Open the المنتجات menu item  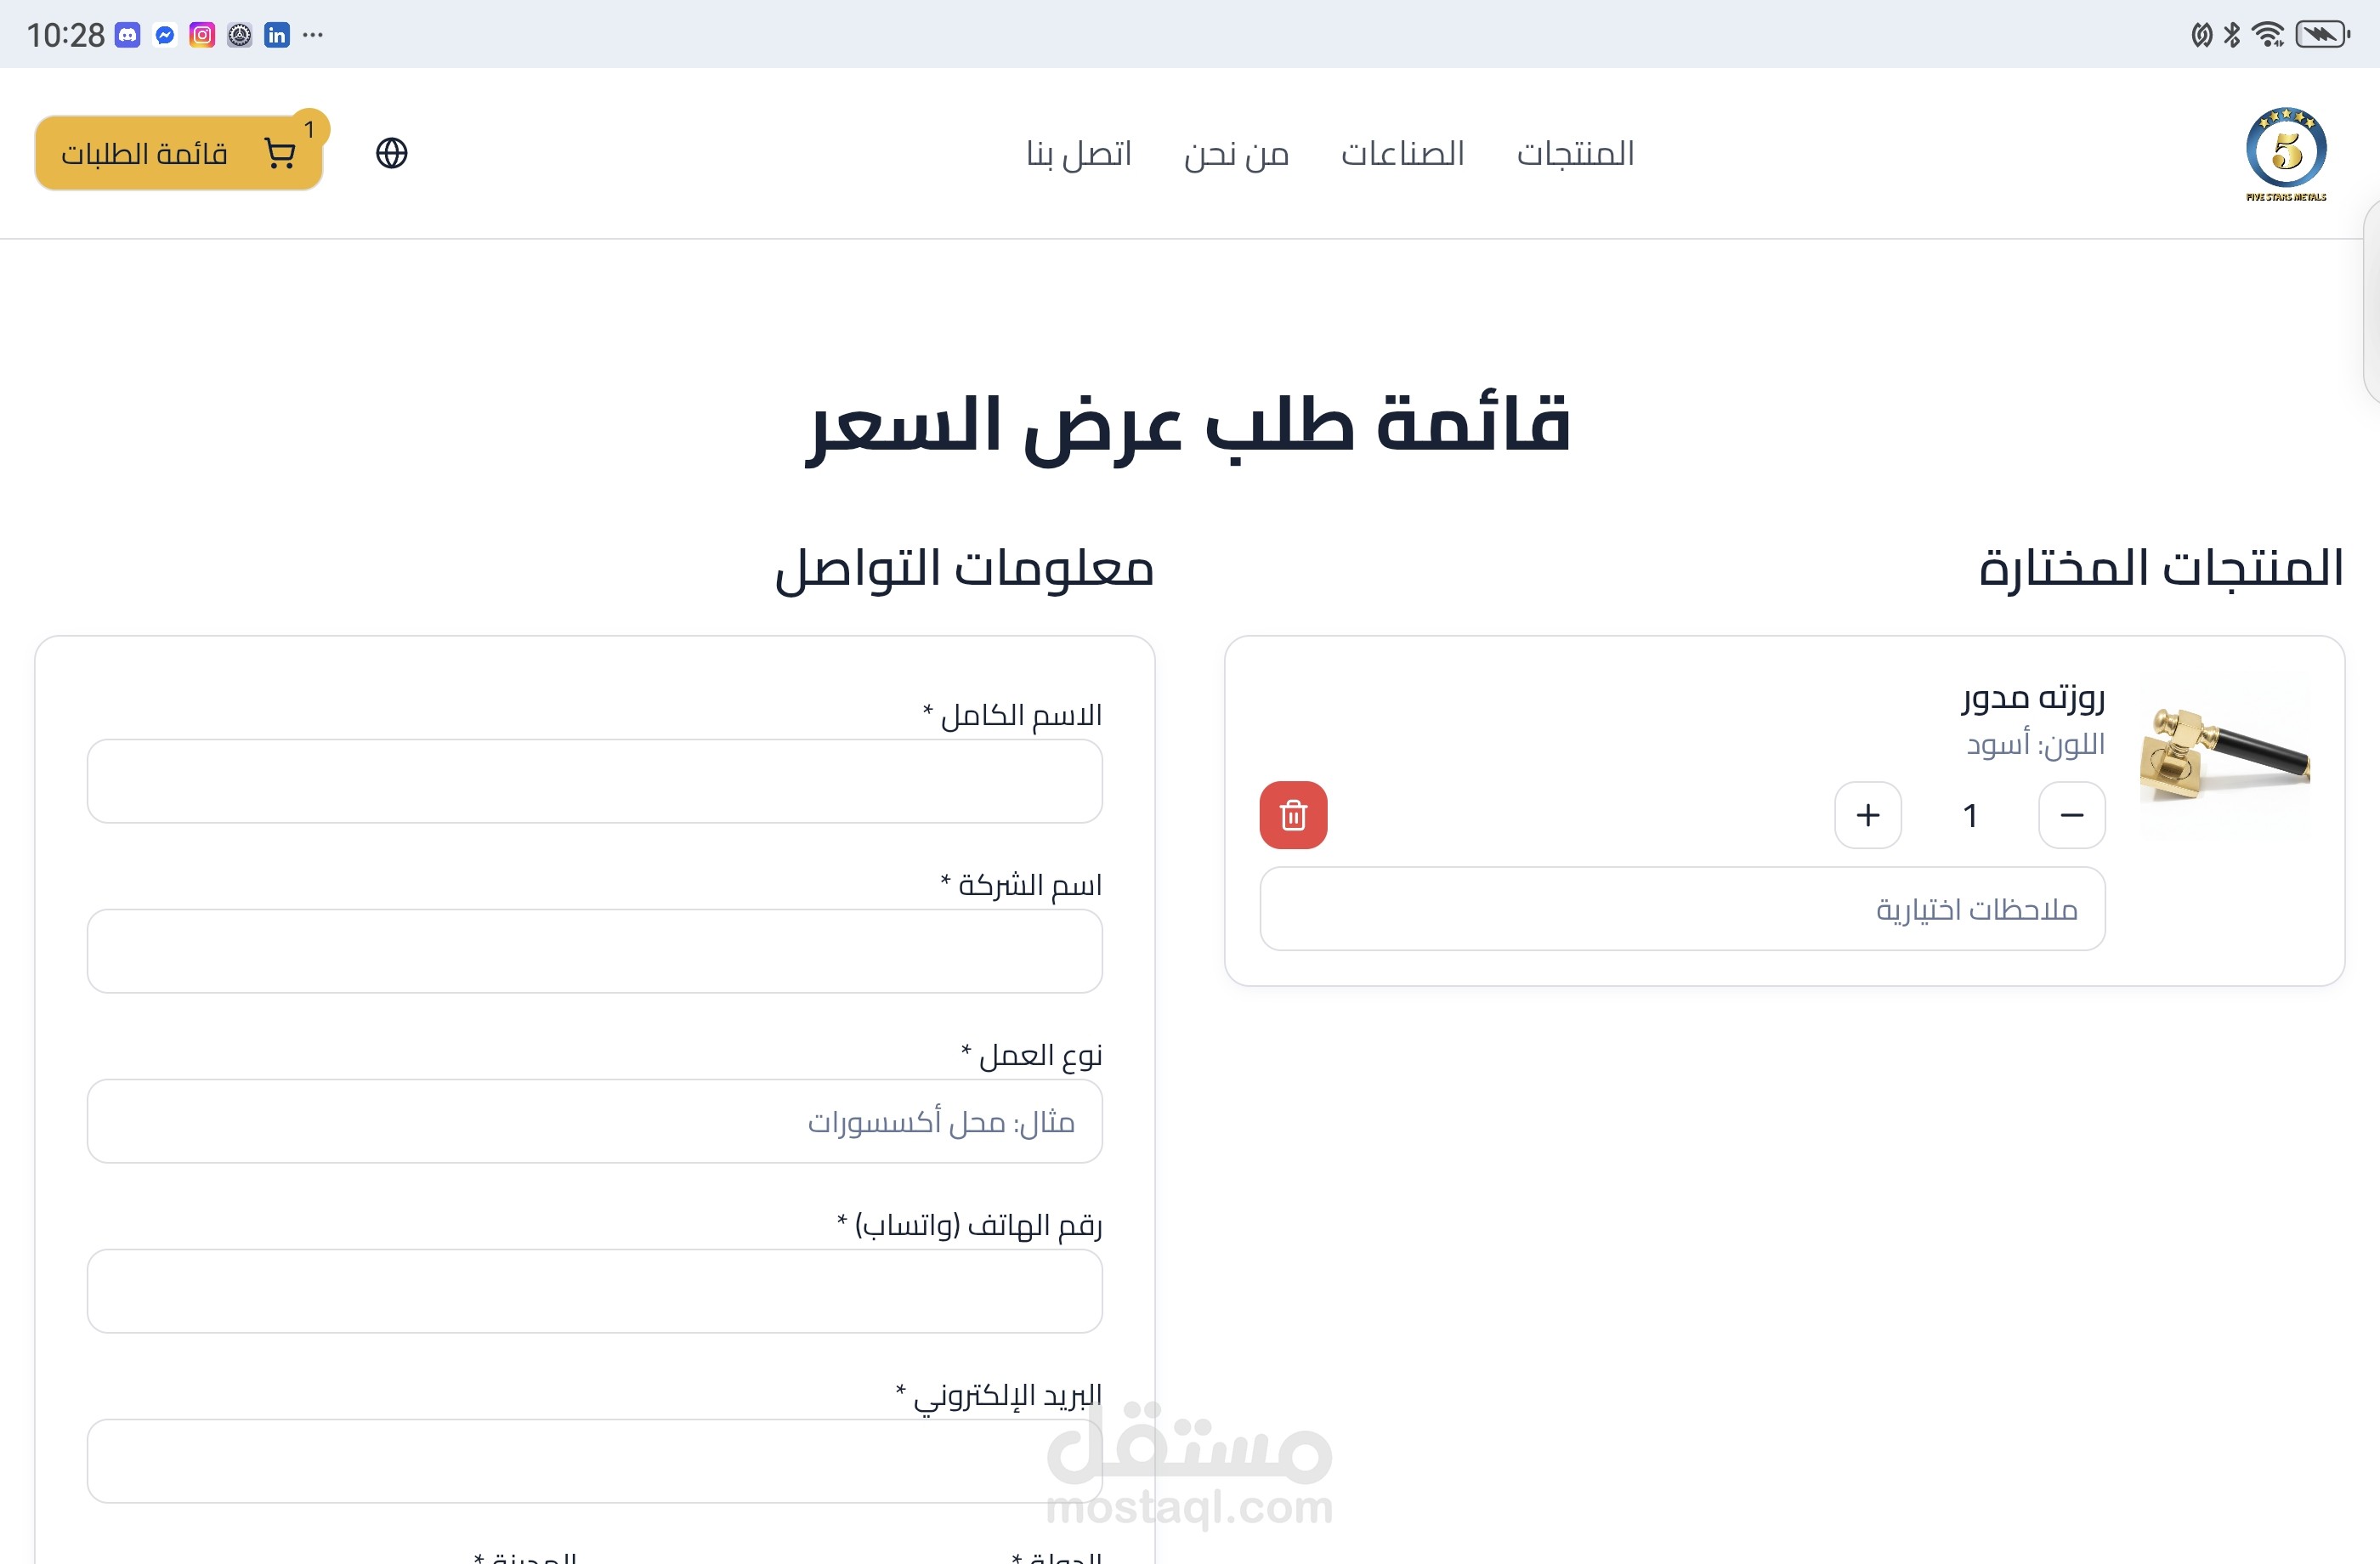click(x=1575, y=153)
